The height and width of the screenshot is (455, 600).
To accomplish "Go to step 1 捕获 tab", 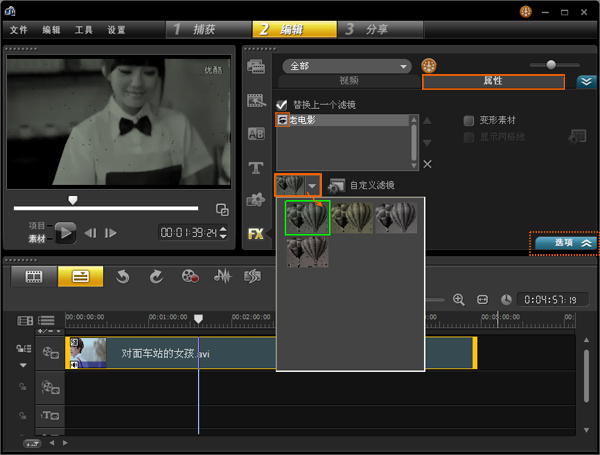I will click(x=209, y=29).
